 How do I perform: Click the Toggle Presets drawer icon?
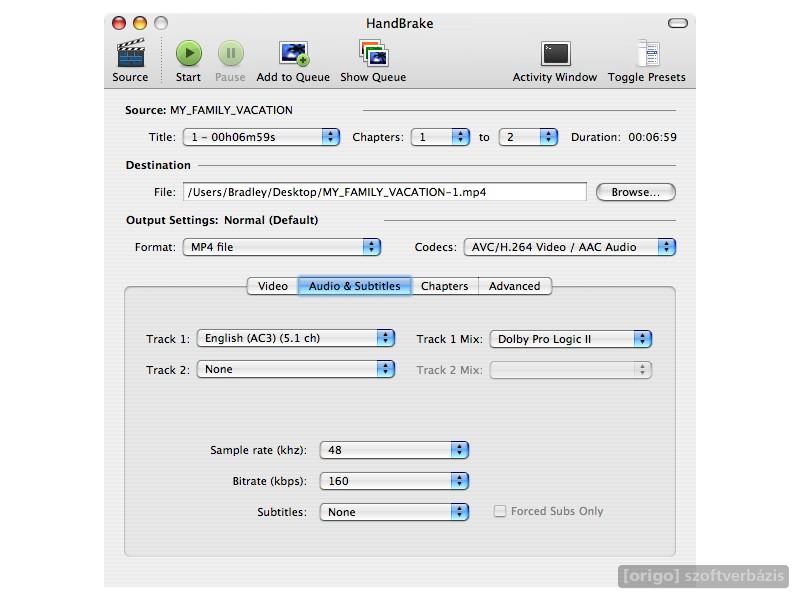[648, 54]
